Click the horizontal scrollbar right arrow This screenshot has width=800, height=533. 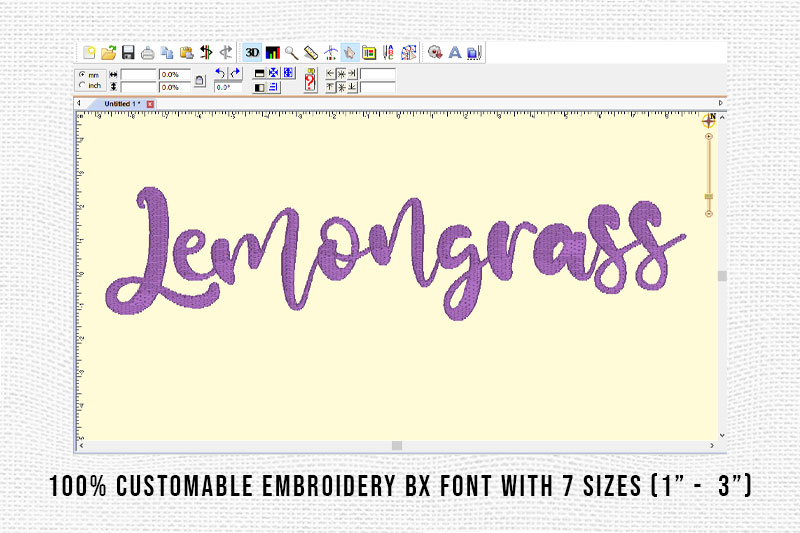pyautogui.click(x=712, y=445)
